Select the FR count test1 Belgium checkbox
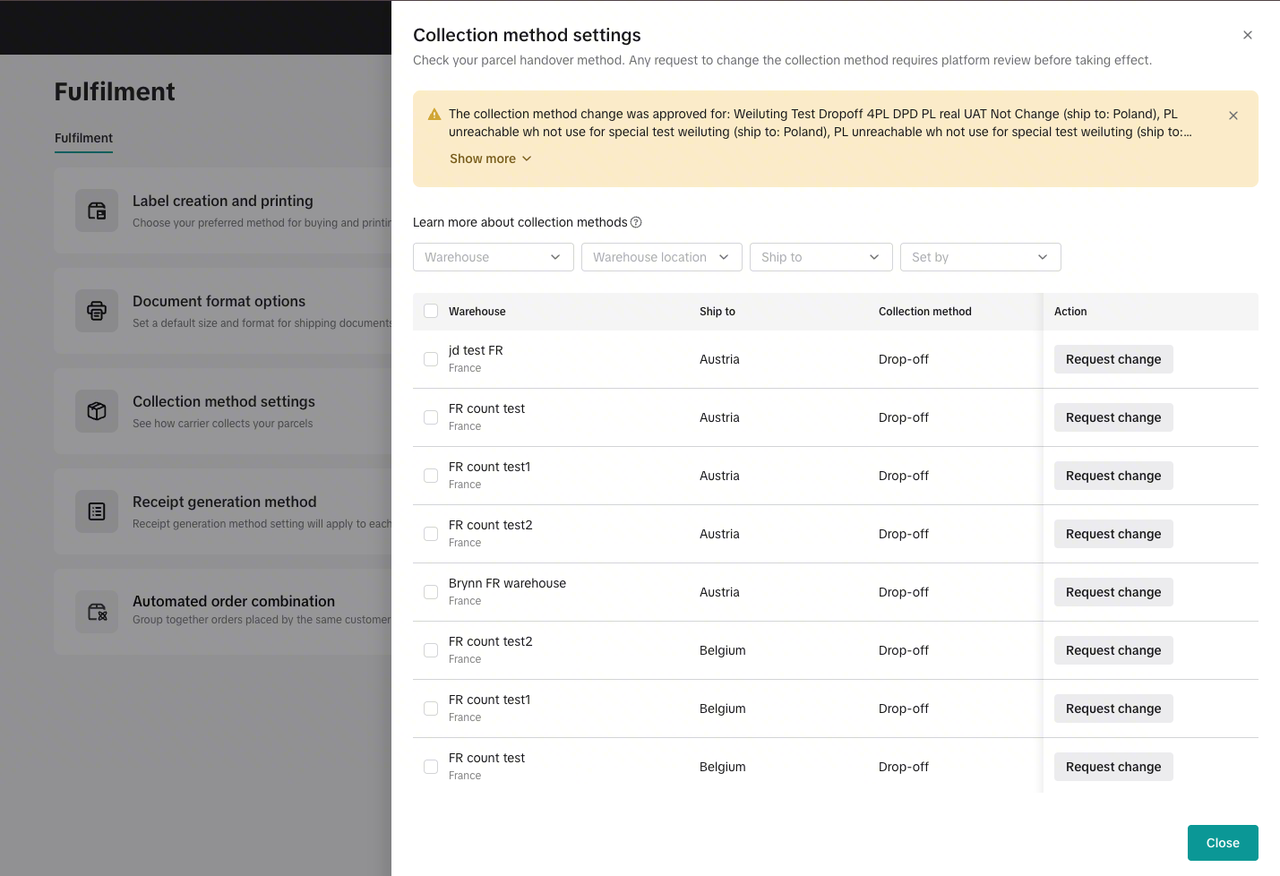 (x=431, y=708)
